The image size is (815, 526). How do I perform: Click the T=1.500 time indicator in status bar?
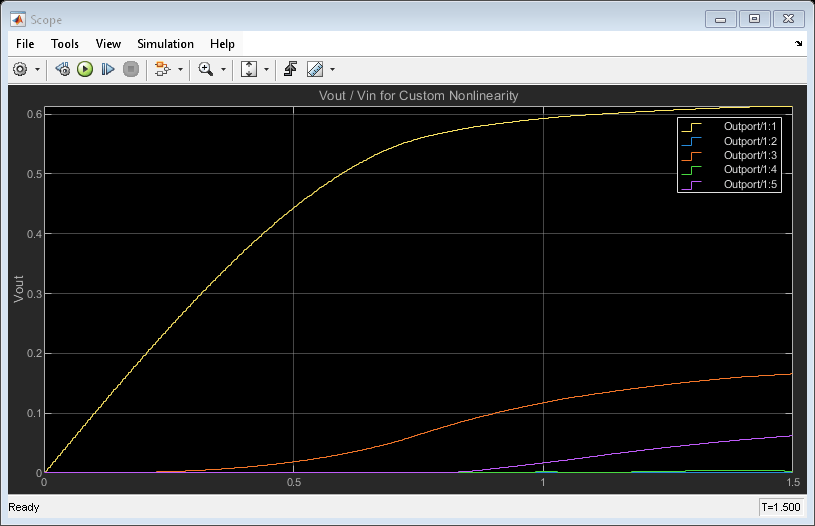pyautogui.click(x=781, y=508)
